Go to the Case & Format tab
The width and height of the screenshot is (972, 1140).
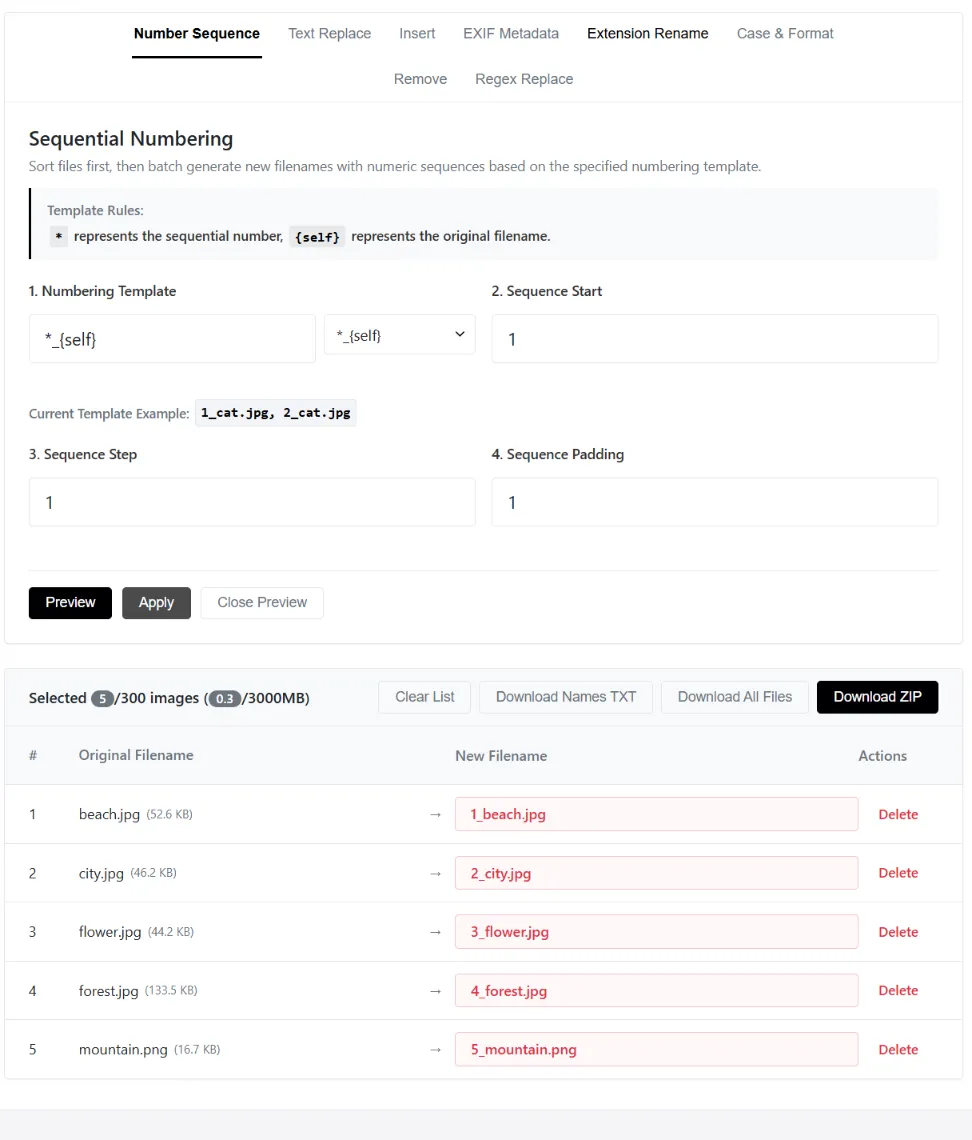pyautogui.click(x=784, y=33)
